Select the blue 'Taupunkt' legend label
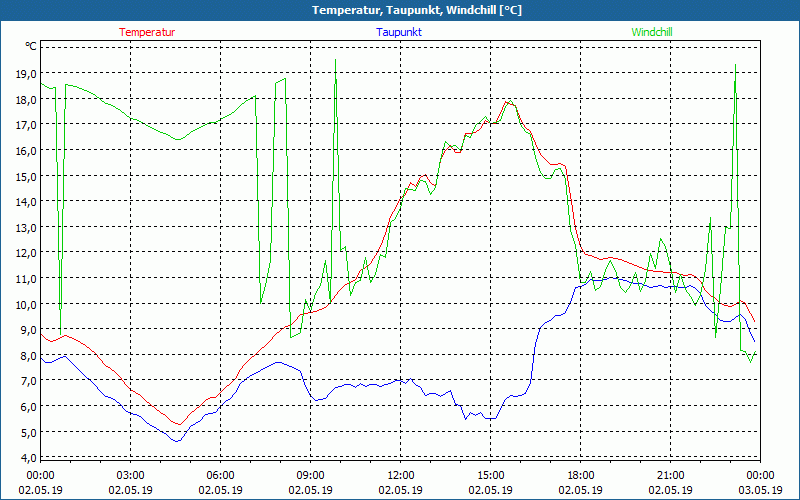Image resolution: width=800 pixels, height=500 pixels. 399,32
